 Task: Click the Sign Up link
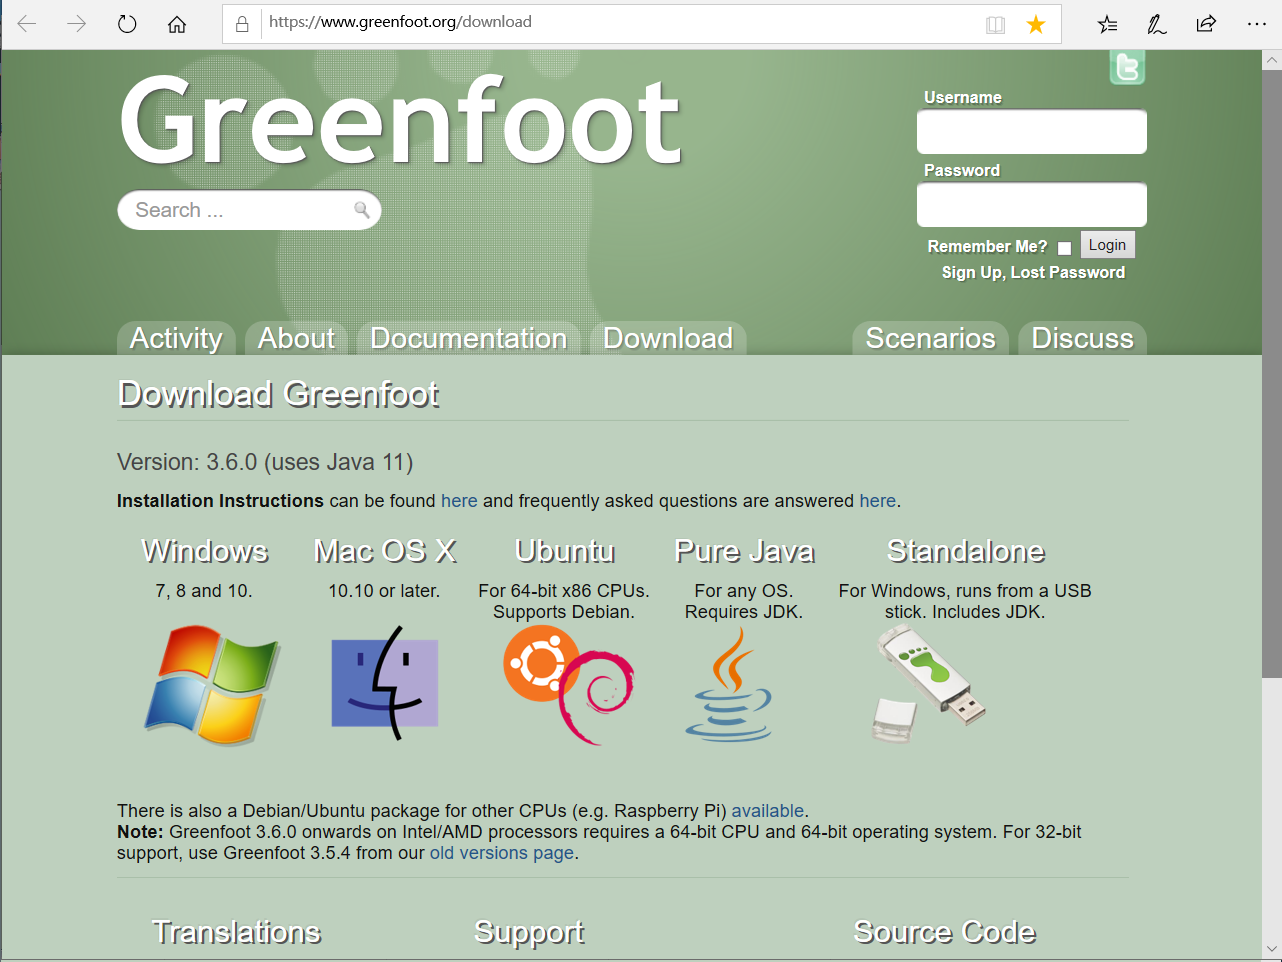tap(969, 272)
